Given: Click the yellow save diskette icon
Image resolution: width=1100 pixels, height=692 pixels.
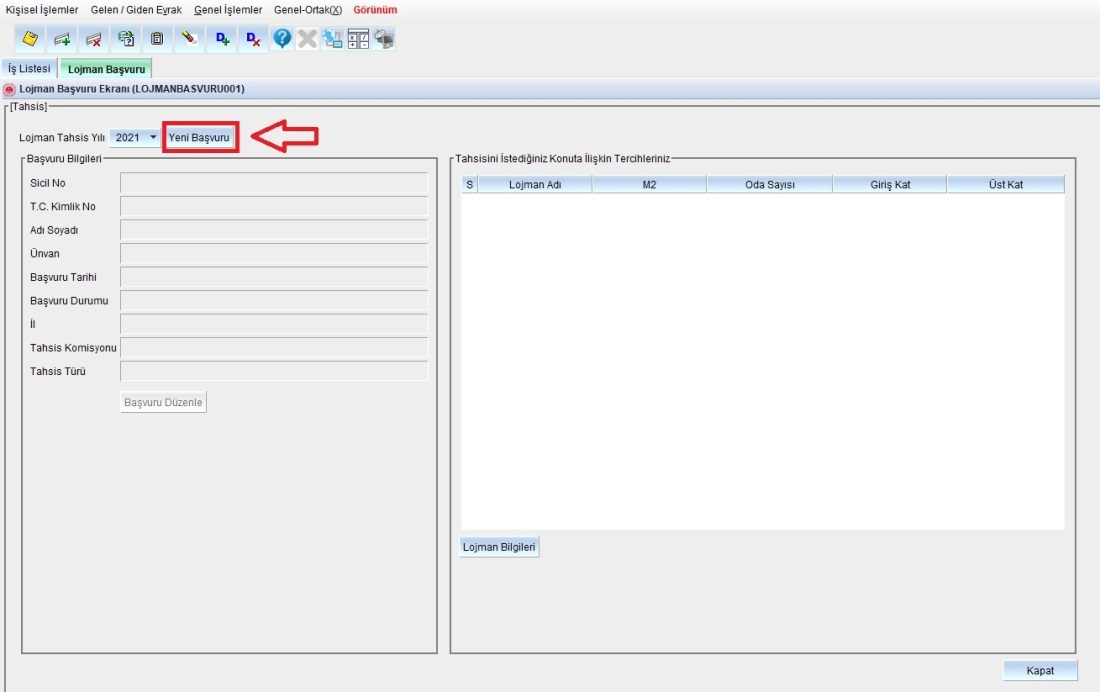Looking at the screenshot, I should [30, 39].
